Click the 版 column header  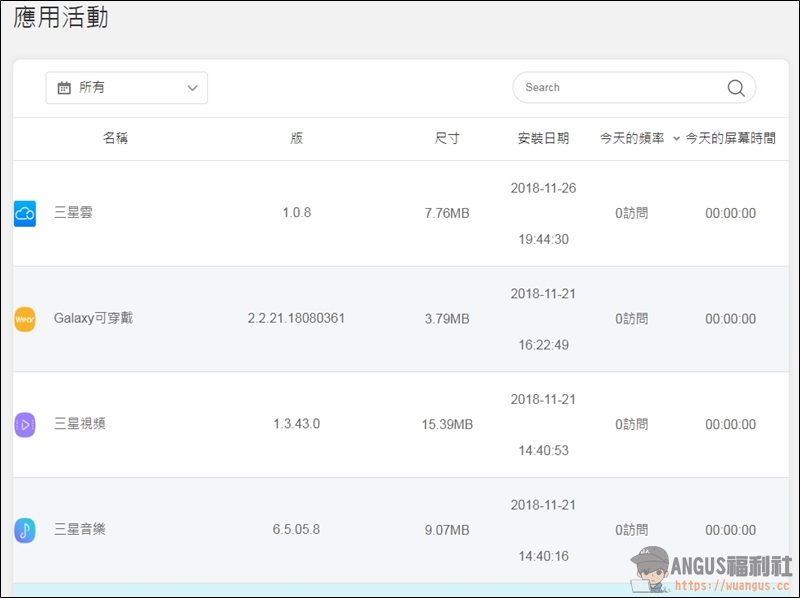tap(297, 139)
